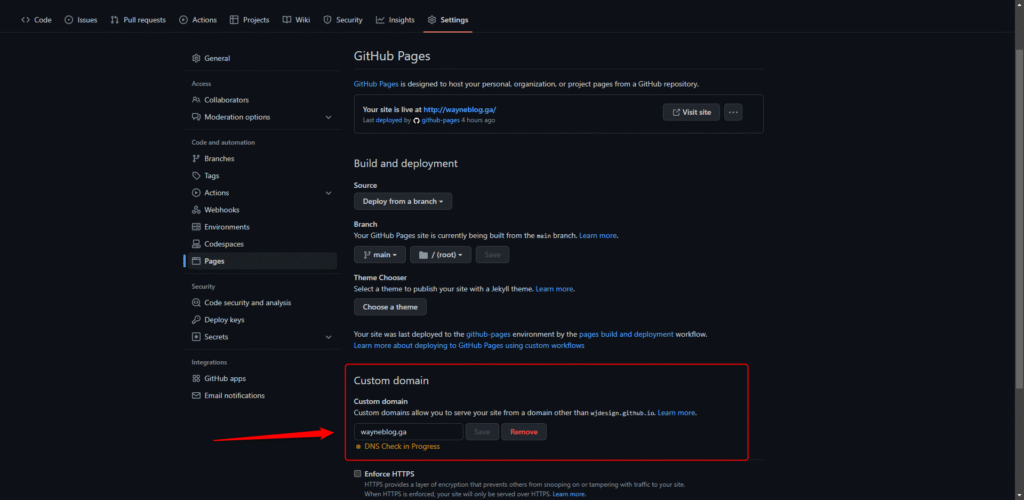Click the Email notifications envelope icon
The height and width of the screenshot is (500, 1024).
click(196, 396)
